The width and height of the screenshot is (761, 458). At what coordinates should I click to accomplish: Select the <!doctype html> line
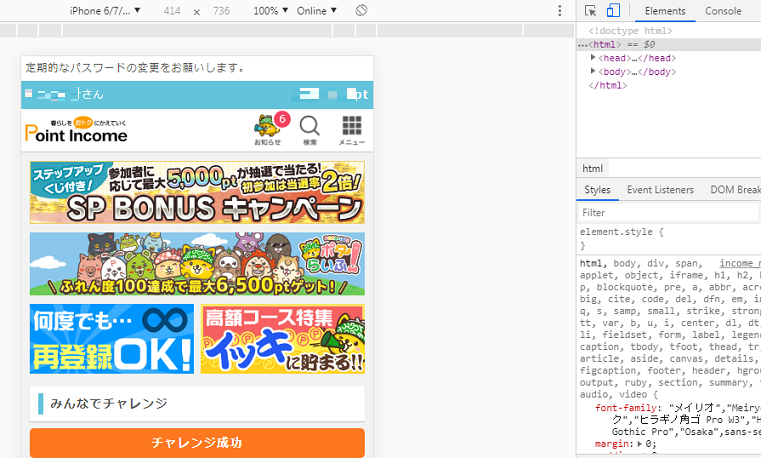pos(630,31)
